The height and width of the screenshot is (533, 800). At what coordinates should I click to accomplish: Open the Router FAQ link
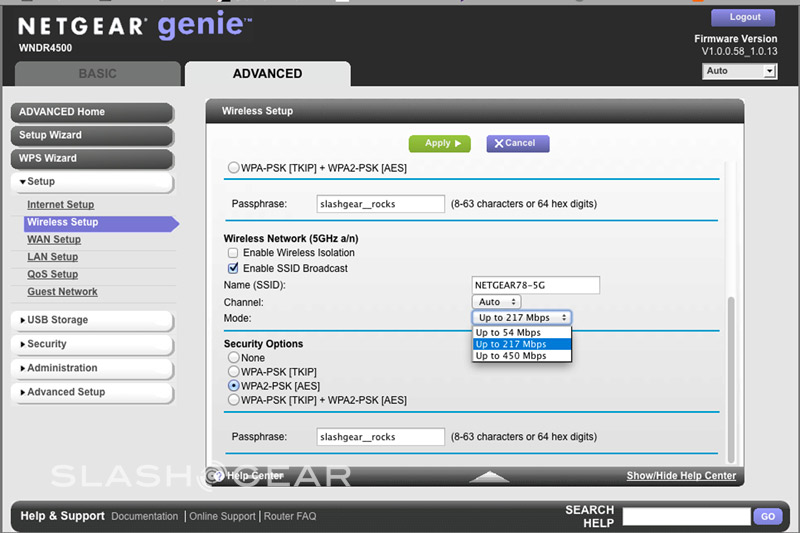pos(291,517)
